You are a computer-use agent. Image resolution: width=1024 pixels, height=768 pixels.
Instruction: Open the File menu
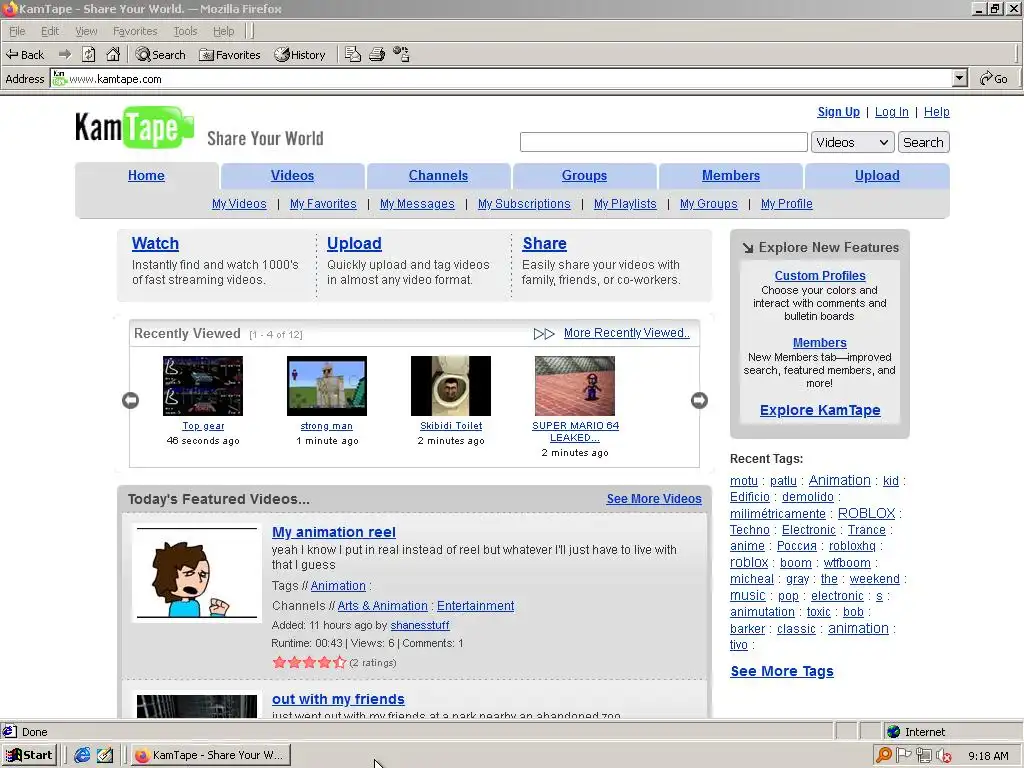coord(17,31)
